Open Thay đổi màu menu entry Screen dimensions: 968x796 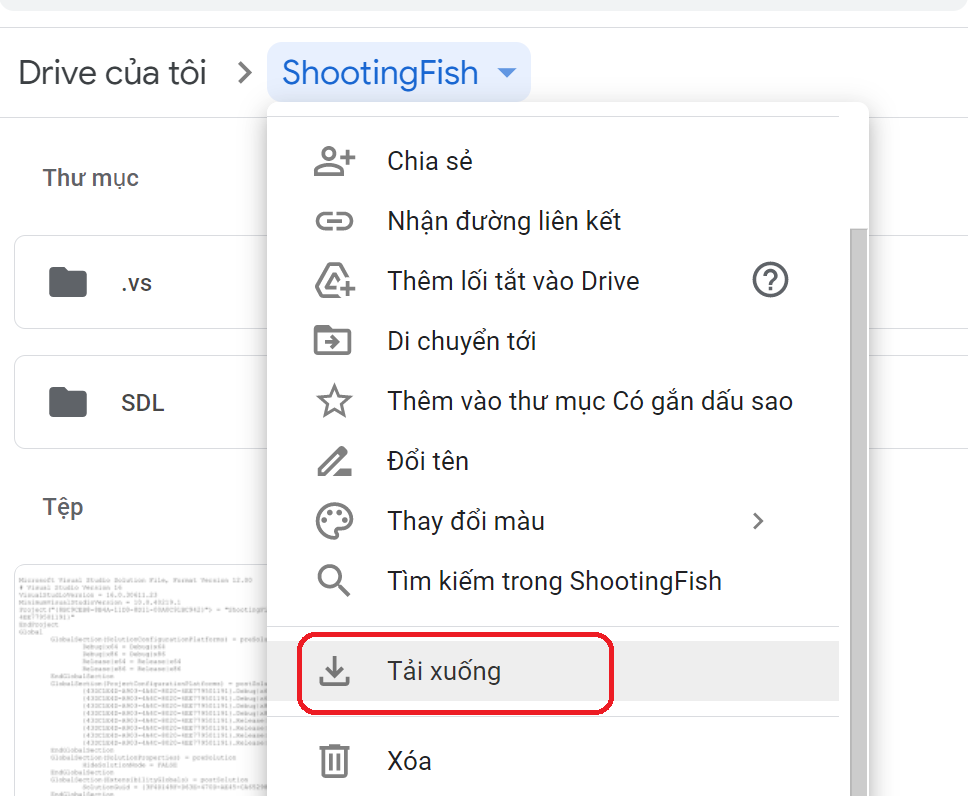[x=553, y=521]
